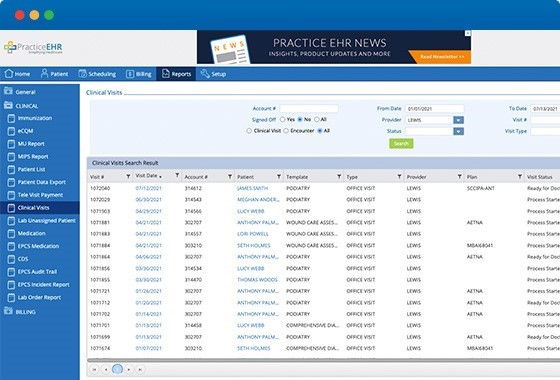Open the Home menu tab
Screen dimensions: 560x380
[18, 74]
